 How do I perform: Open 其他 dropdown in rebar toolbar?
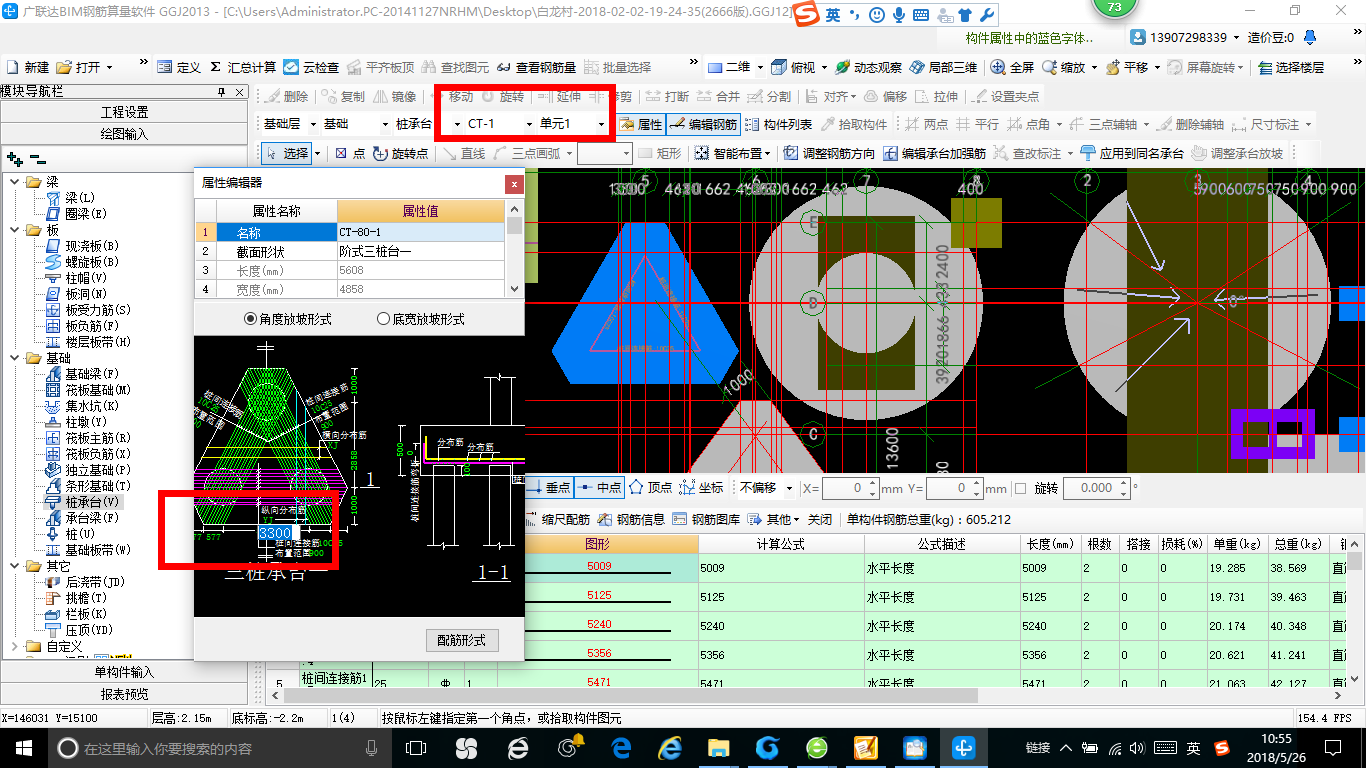(775, 519)
